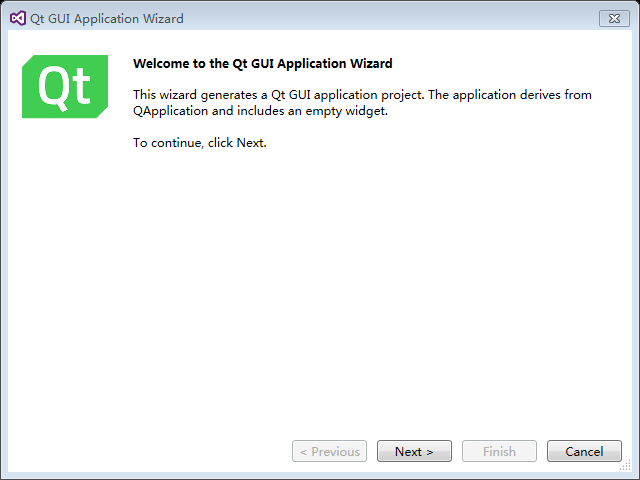Screen dimensions: 640x480
Task: Click the 'This wizard generates' description sentence
Action: tap(362, 103)
